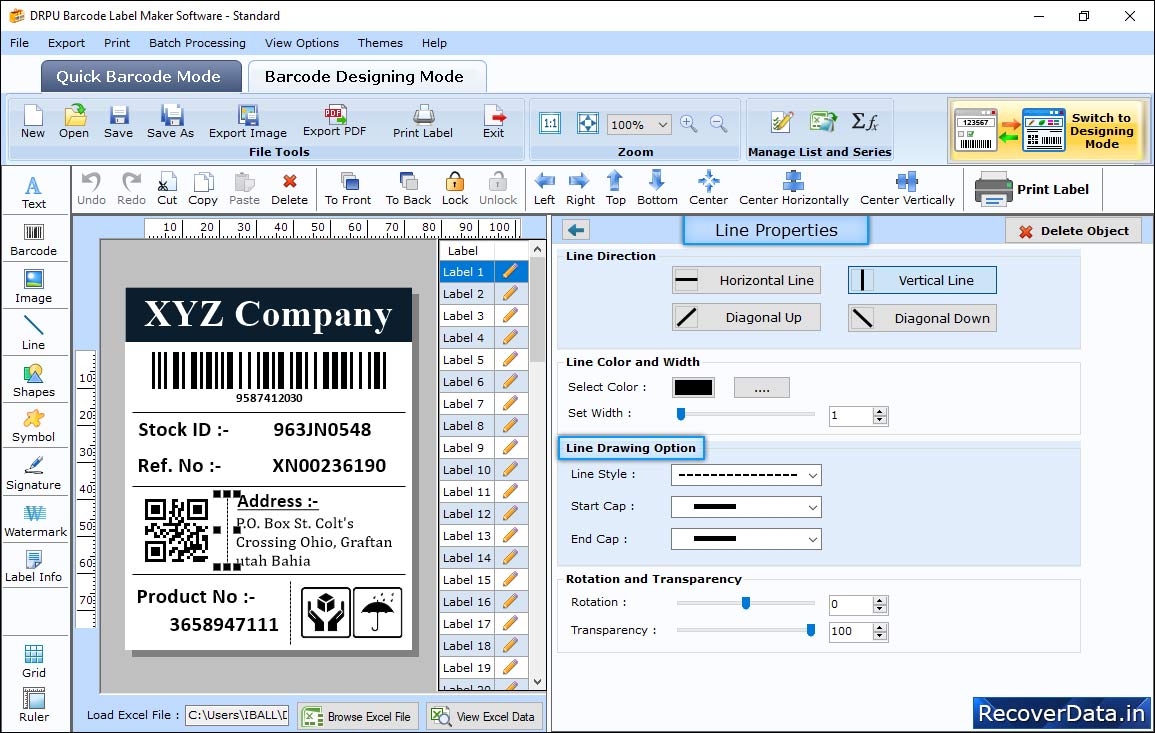Click the back arrow in Line Properties
This screenshot has width=1155, height=733.
click(576, 231)
